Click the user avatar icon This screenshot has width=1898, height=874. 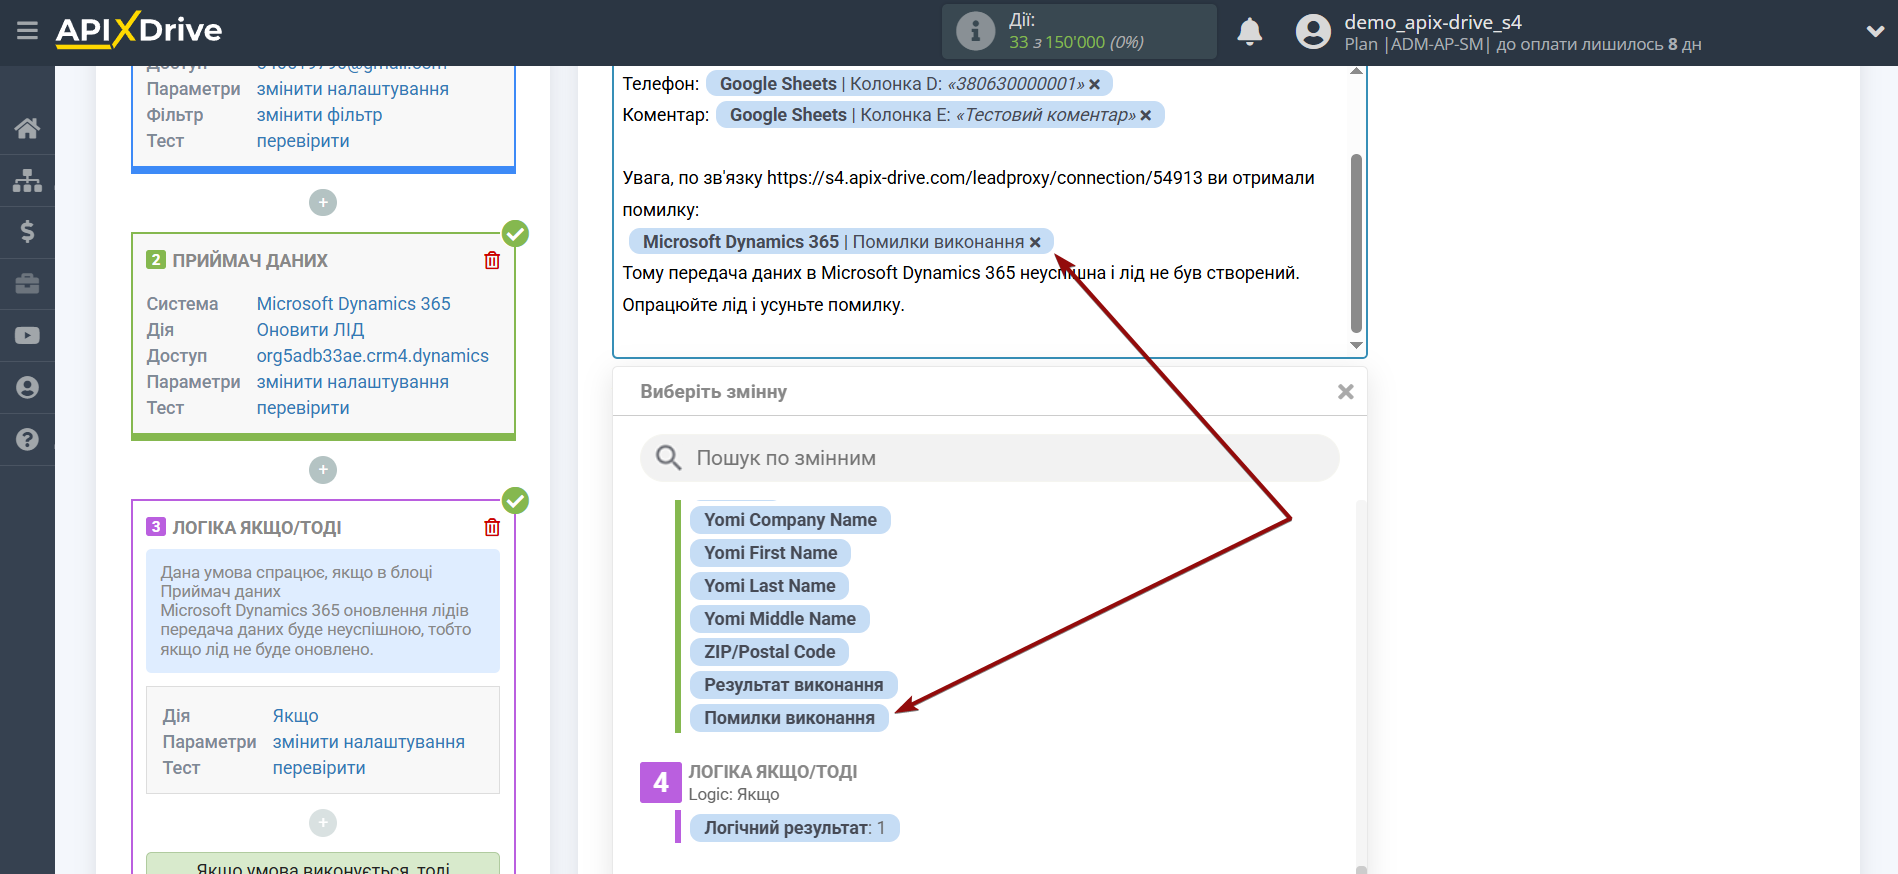point(1313,32)
